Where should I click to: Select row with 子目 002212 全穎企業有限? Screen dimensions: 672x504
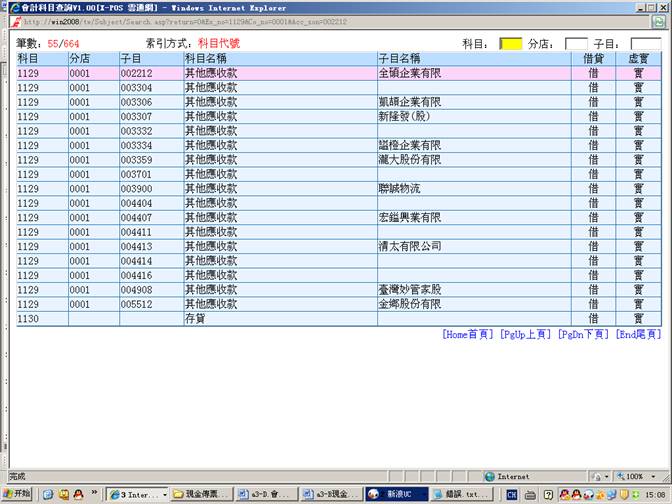300,73
